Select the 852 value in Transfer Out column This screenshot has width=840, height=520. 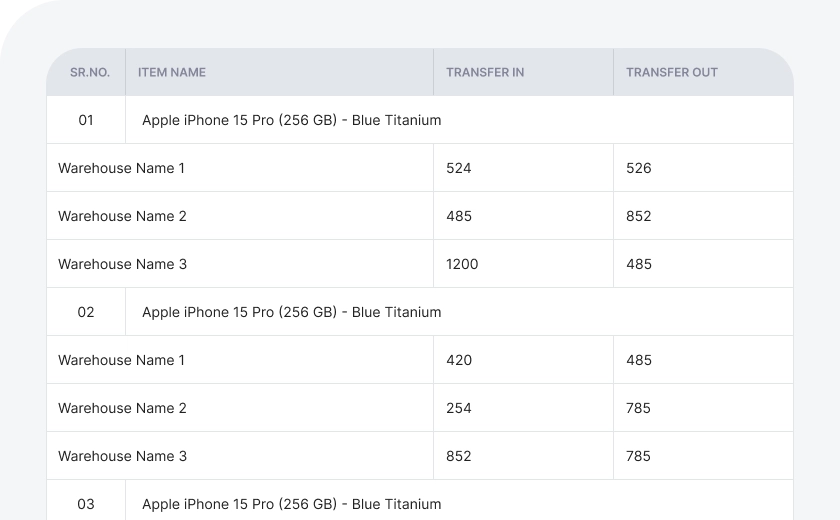[x=639, y=216]
